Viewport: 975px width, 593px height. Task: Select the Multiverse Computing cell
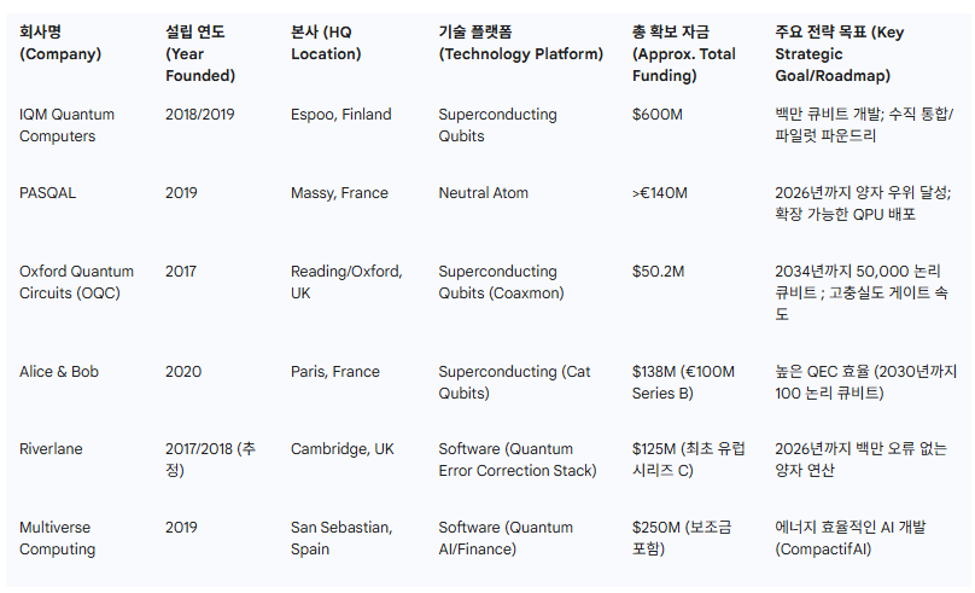pos(57,538)
